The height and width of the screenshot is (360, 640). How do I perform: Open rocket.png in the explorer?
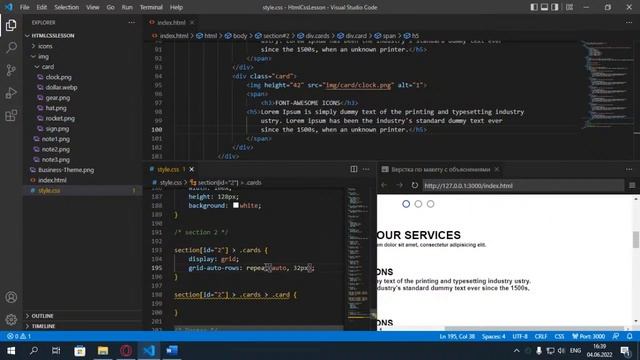pyautogui.click(x=60, y=118)
